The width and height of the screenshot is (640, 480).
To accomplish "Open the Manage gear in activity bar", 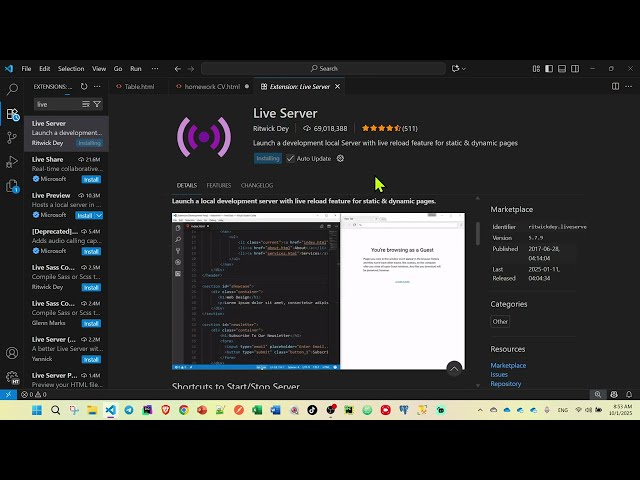I will (12, 377).
